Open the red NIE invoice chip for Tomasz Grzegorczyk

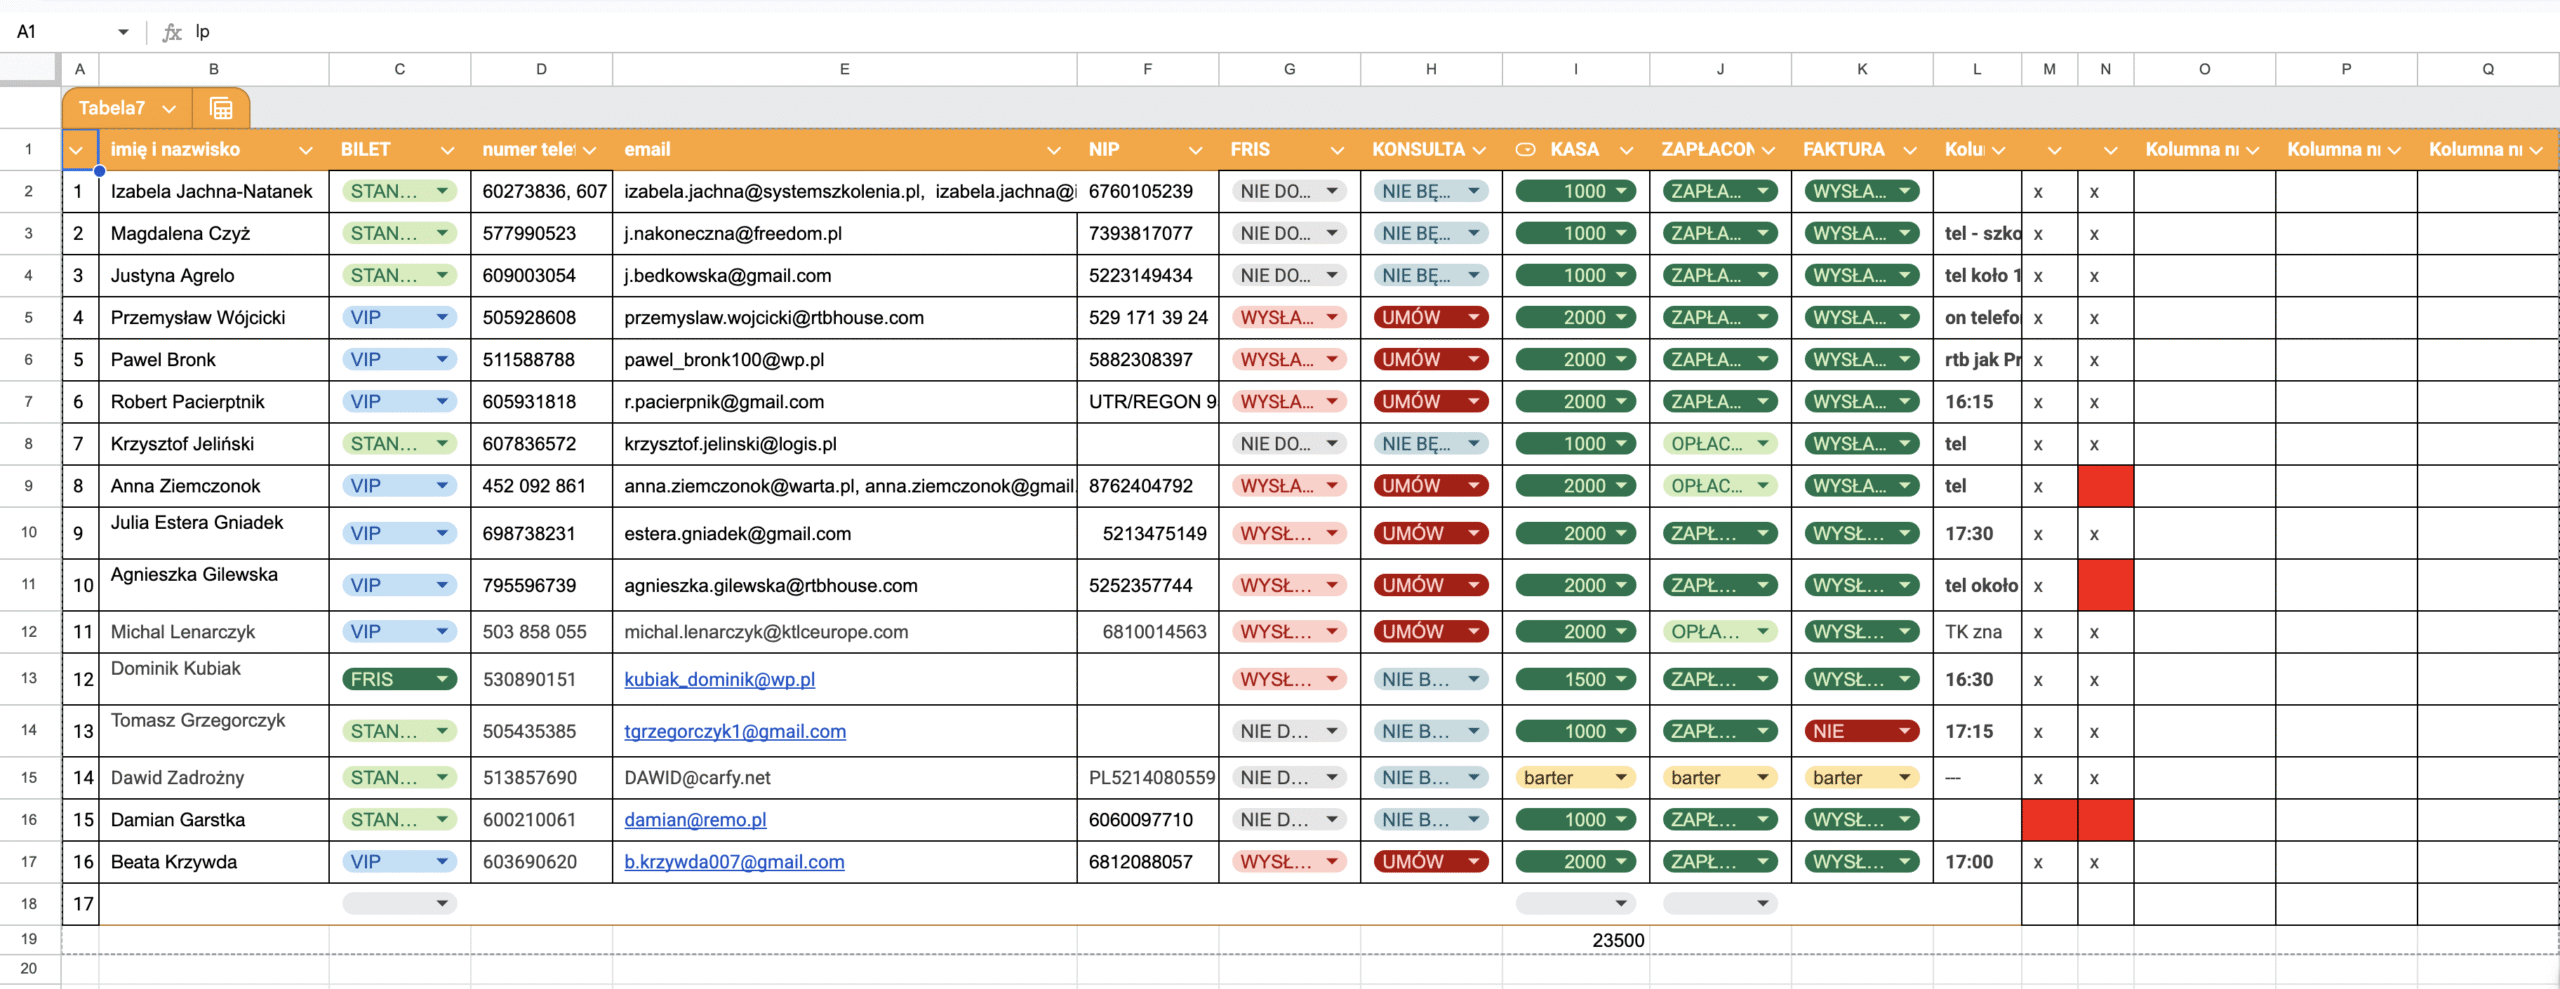(x=1862, y=731)
